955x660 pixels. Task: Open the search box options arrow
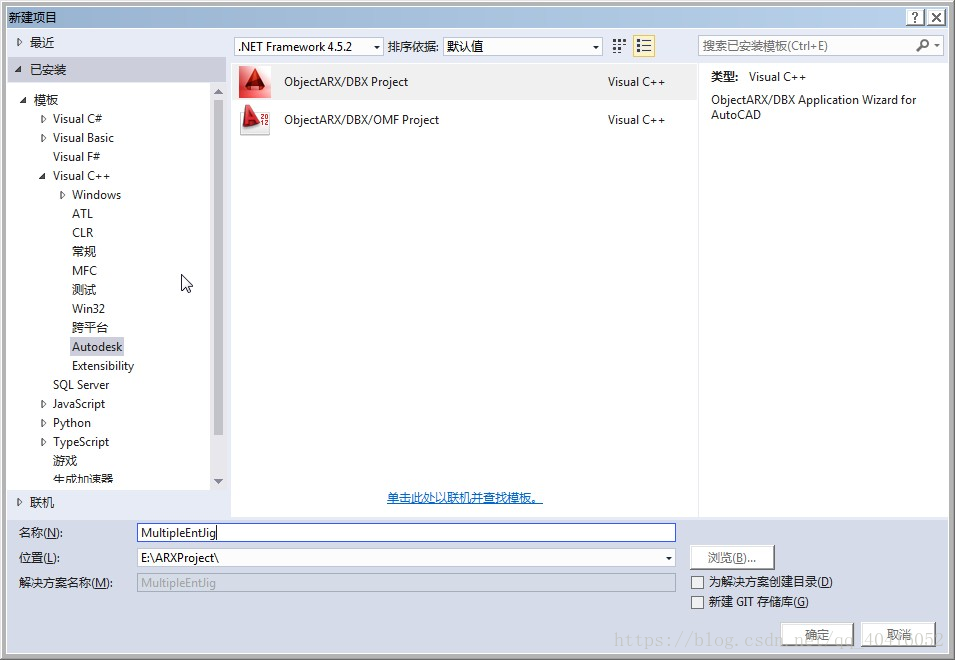click(x=937, y=46)
